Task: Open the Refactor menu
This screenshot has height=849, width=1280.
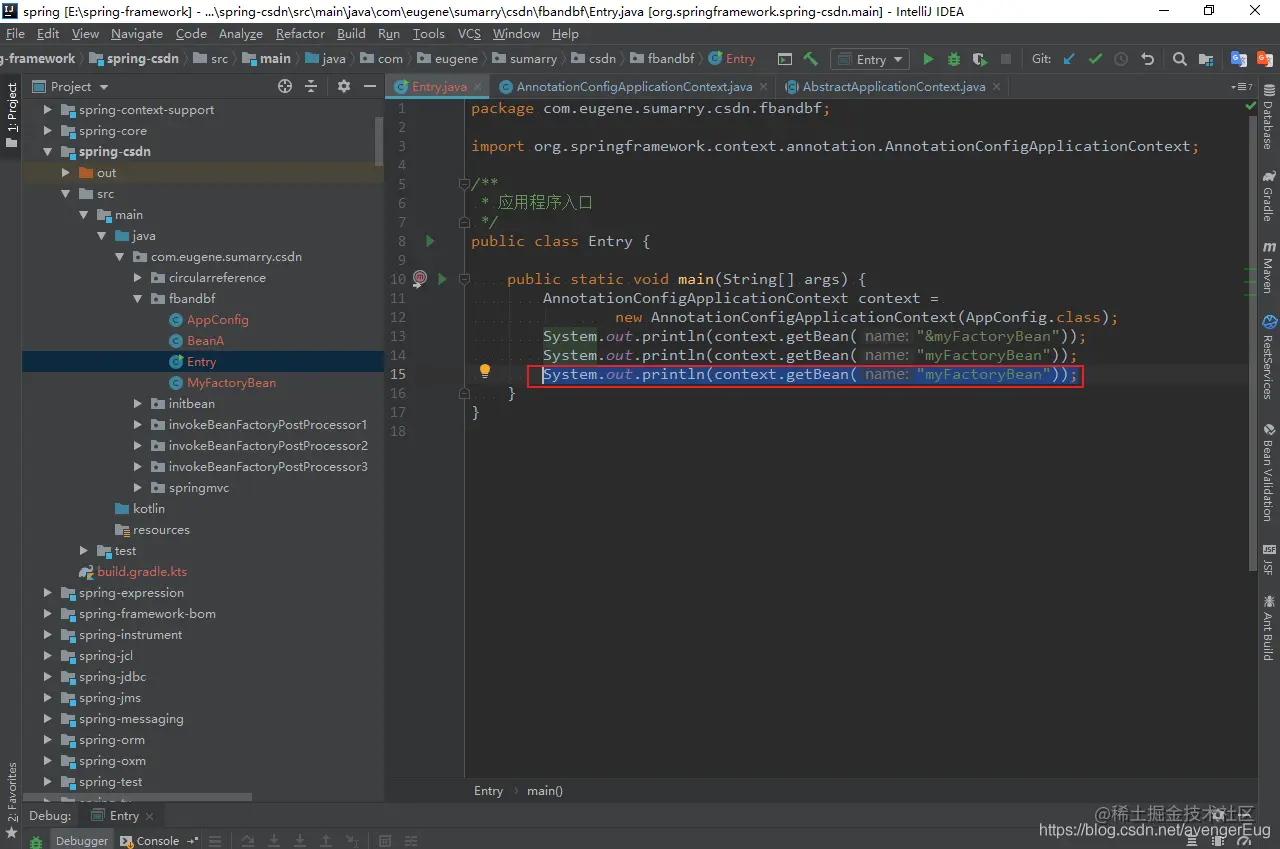Action: pyautogui.click(x=300, y=33)
